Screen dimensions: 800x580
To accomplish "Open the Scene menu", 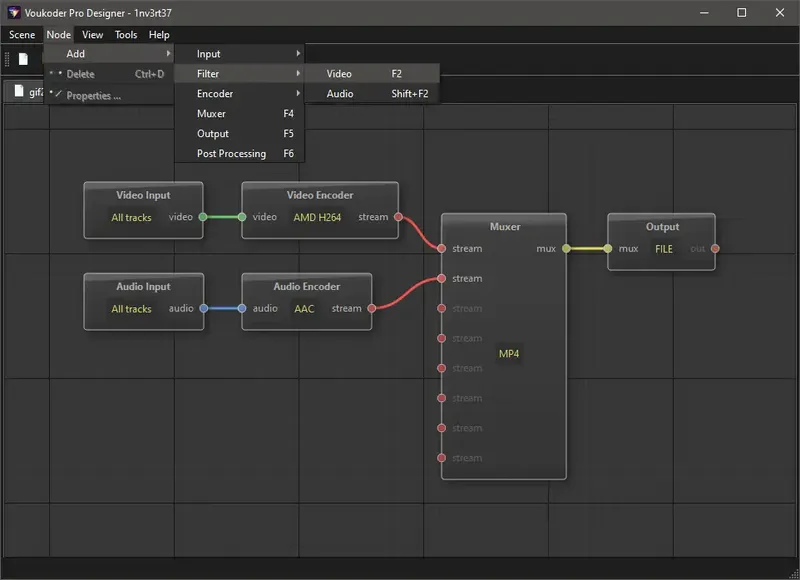I will 22,35.
